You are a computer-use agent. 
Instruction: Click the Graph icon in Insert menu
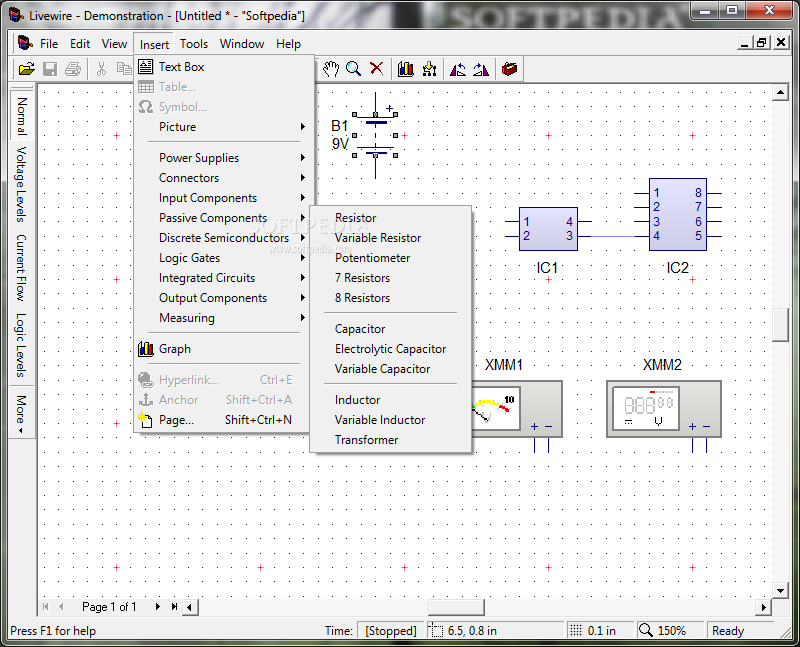[145, 349]
